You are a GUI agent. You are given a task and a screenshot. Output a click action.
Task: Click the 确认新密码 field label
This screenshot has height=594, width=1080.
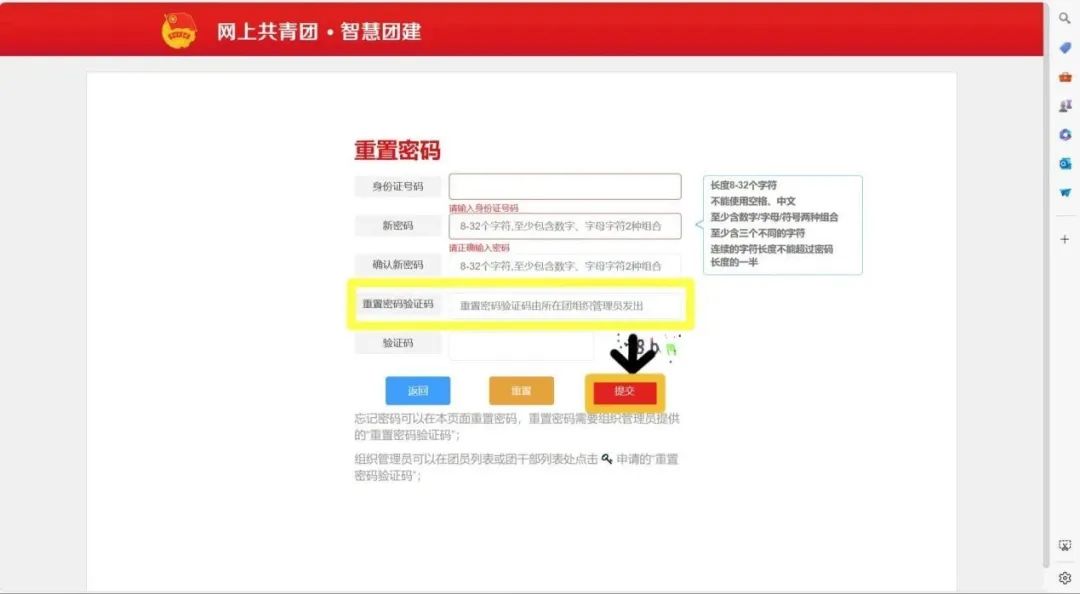[x=398, y=265]
